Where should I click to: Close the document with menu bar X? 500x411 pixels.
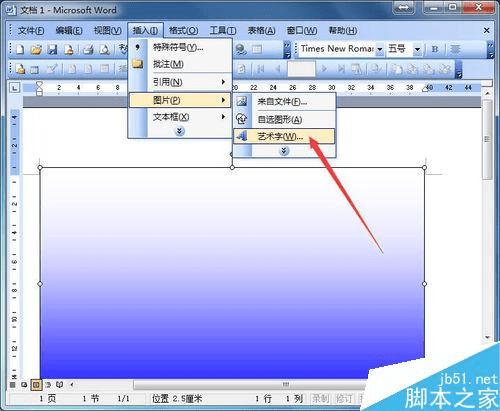[x=487, y=30]
